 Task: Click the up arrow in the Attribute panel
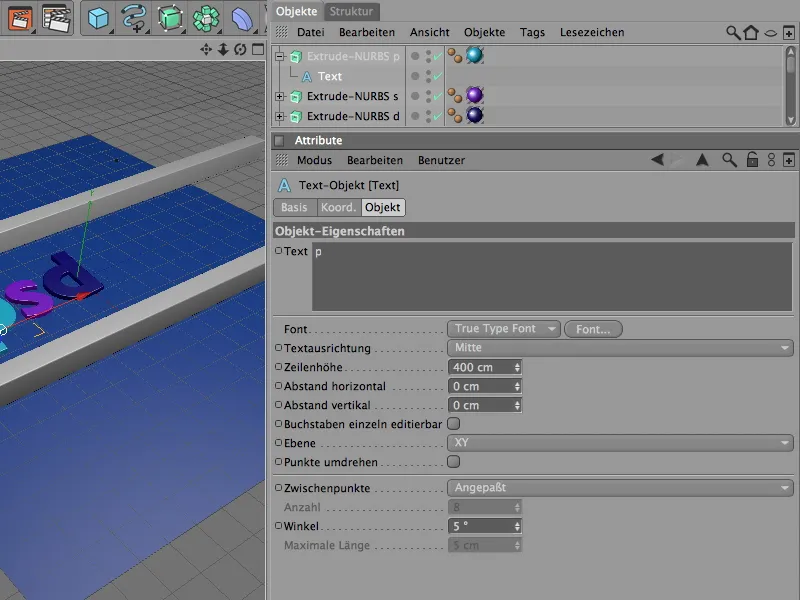[x=702, y=160]
